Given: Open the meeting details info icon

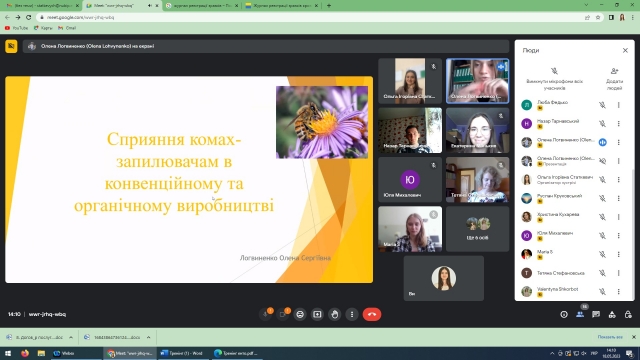Looking at the screenshot, I should (564, 314).
